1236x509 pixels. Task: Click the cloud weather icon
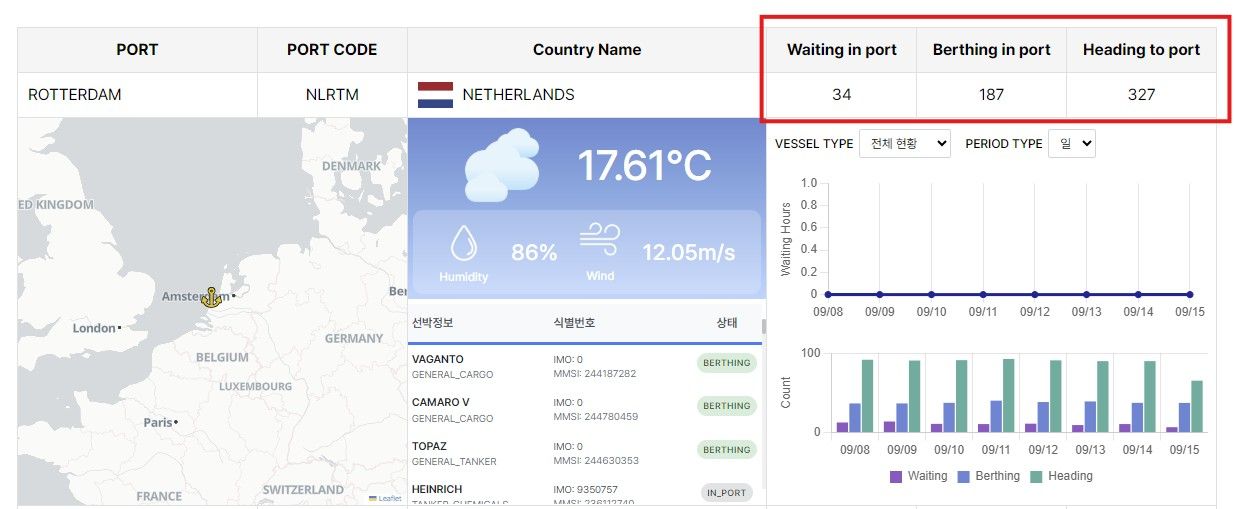(500, 165)
